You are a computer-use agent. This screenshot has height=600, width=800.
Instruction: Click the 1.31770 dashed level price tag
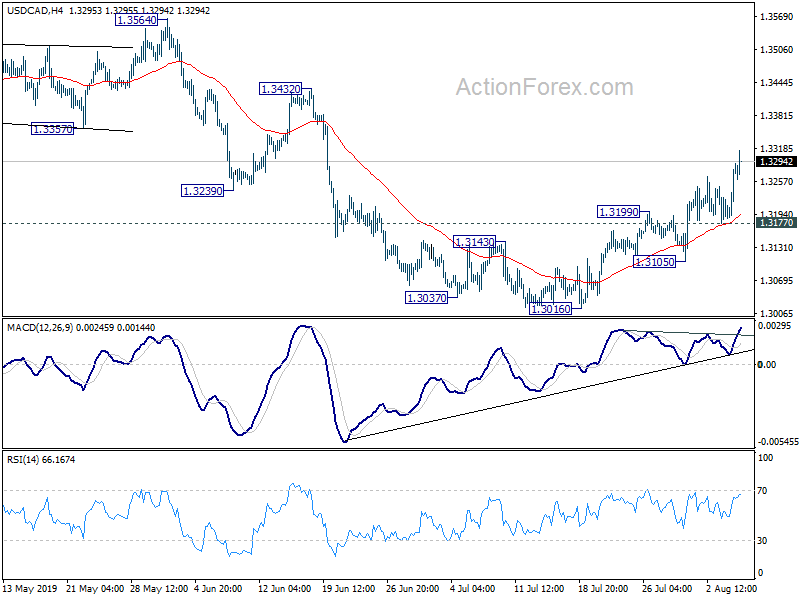click(776, 223)
